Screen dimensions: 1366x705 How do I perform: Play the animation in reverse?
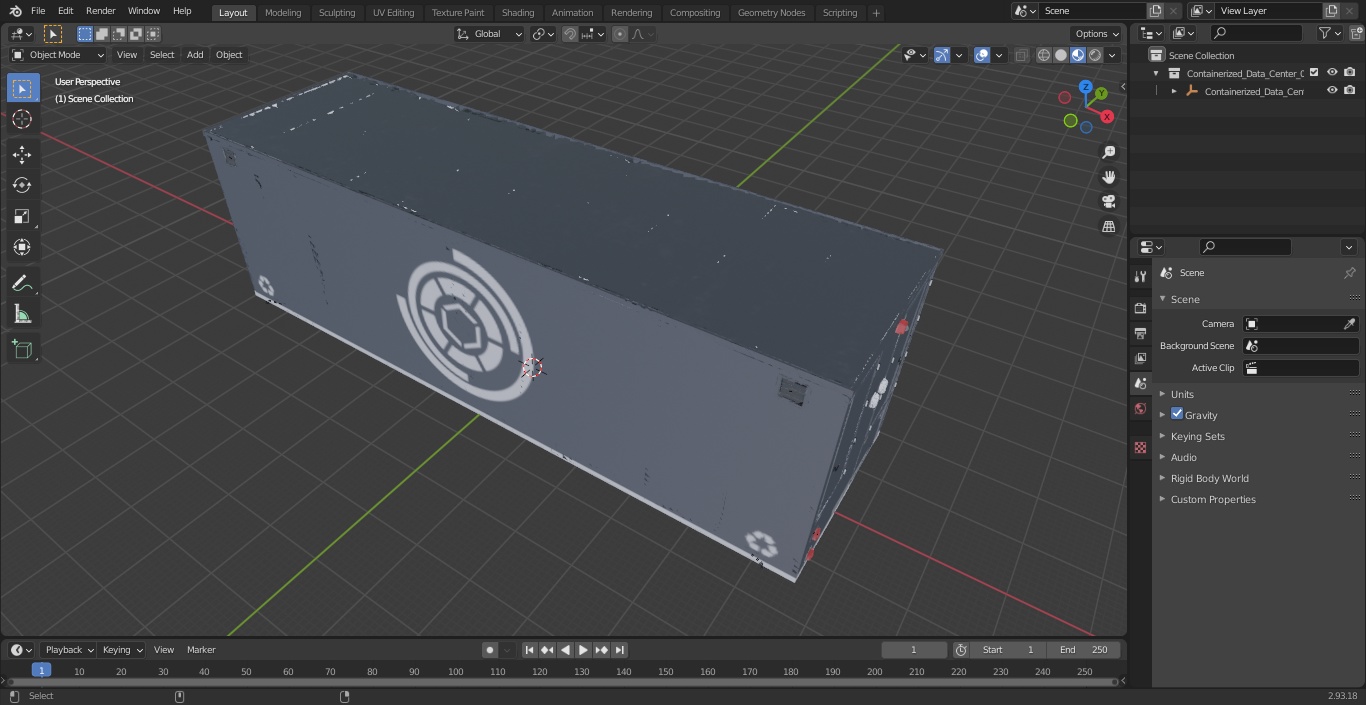coord(566,650)
